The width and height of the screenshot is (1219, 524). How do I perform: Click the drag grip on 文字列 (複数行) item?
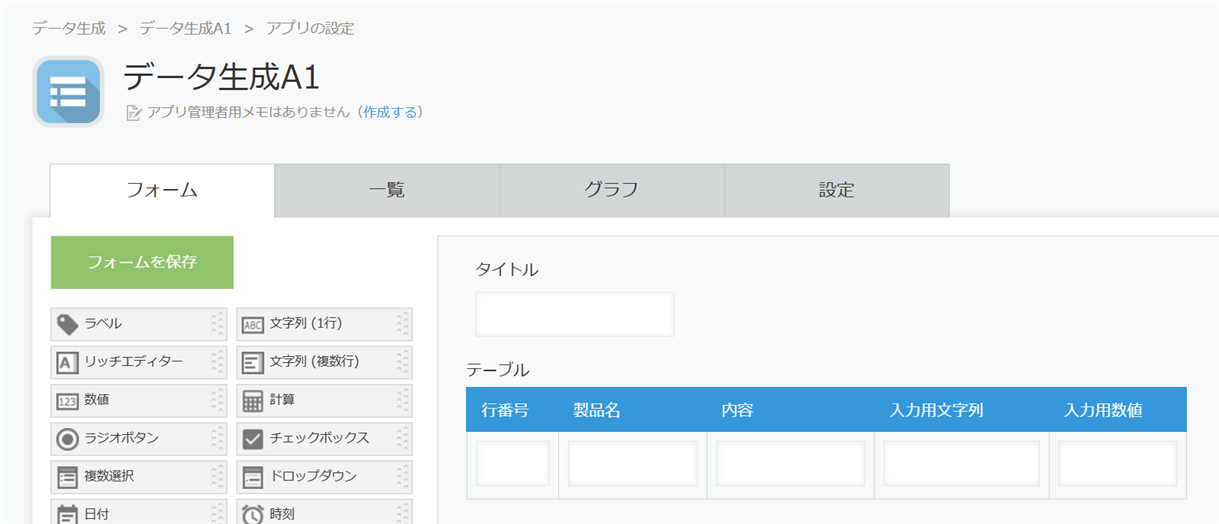[402, 362]
